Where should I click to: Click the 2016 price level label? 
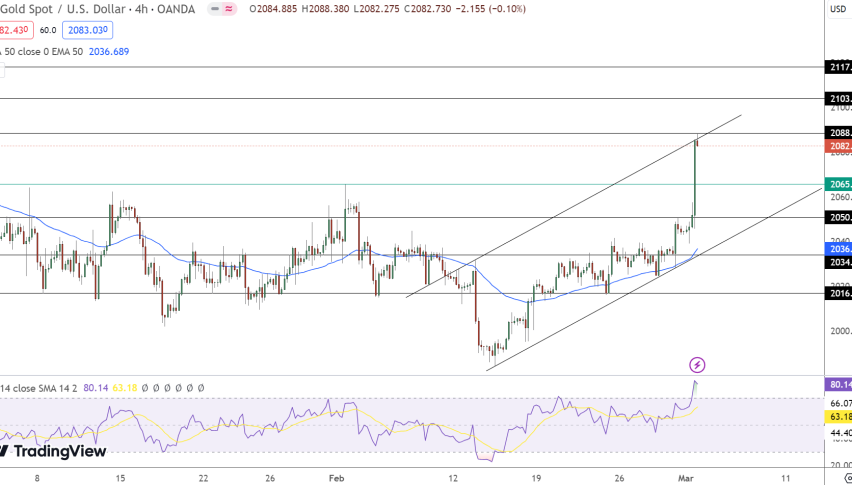[x=838, y=294]
